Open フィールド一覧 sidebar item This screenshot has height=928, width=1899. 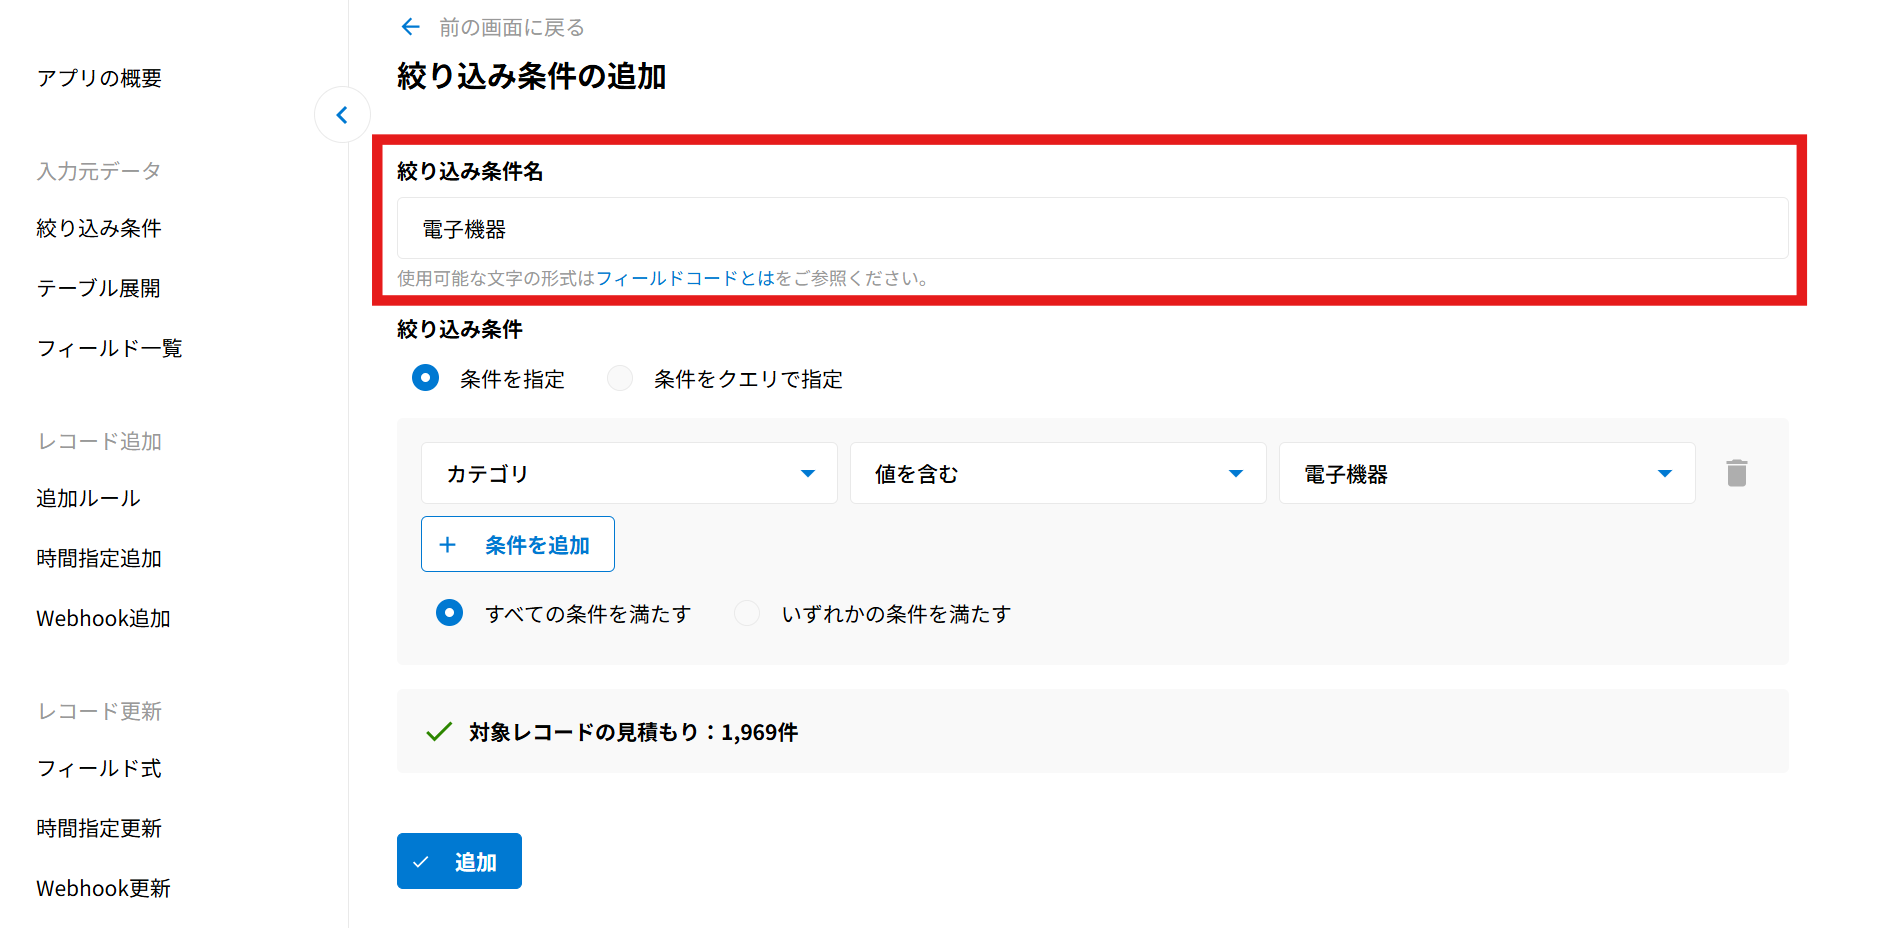(x=109, y=348)
